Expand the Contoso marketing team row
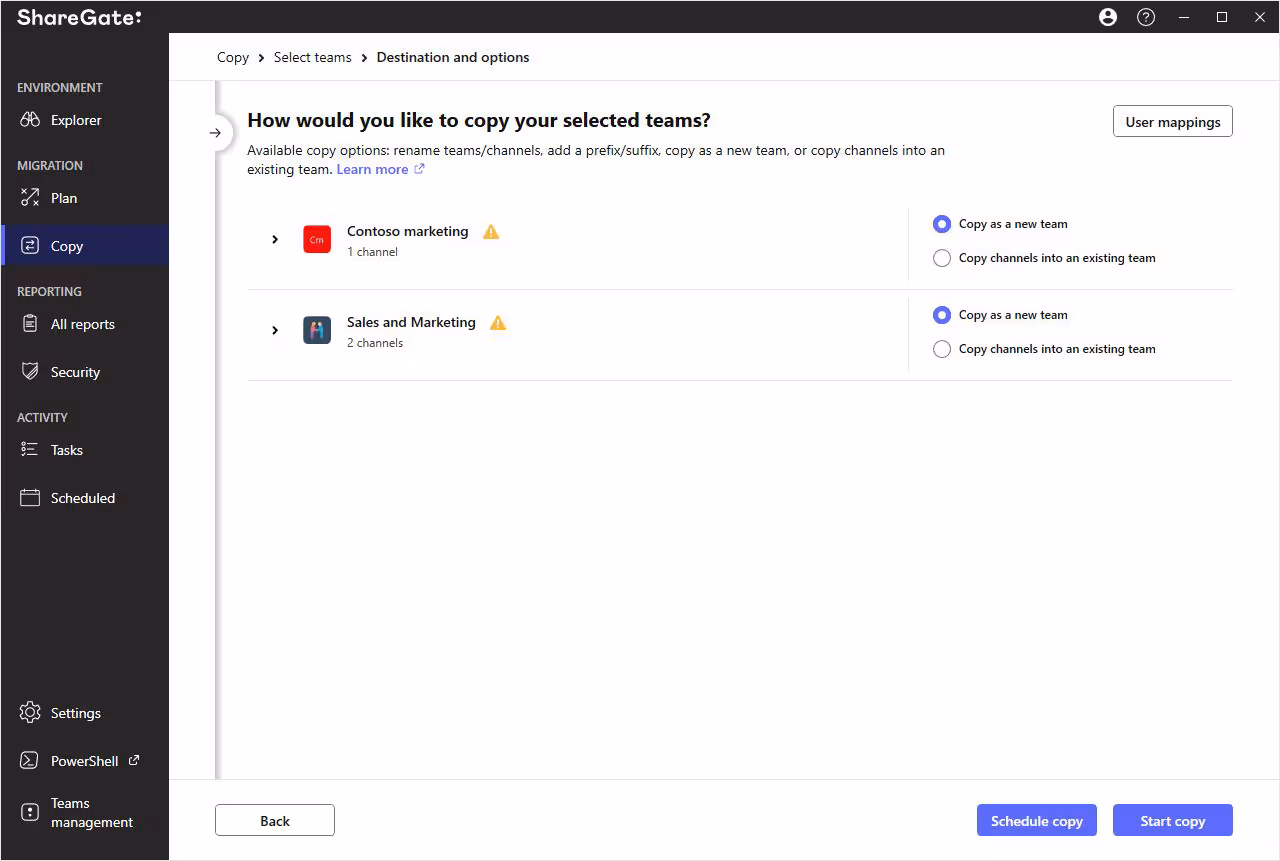The width and height of the screenshot is (1280, 861). pos(275,240)
